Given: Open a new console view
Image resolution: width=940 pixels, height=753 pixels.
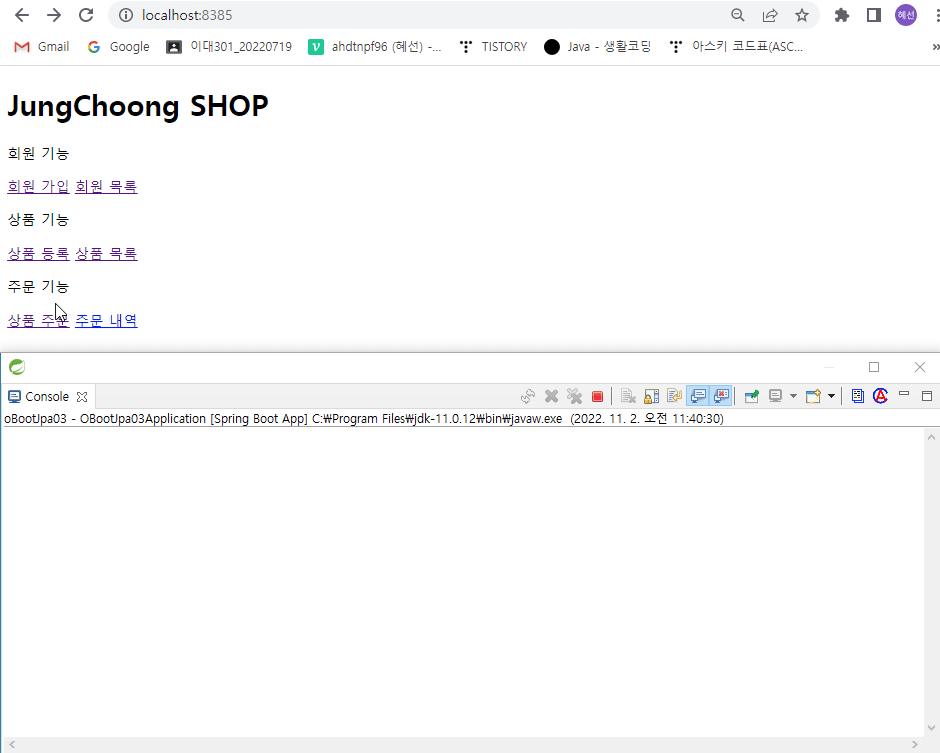Looking at the screenshot, I should point(814,396).
